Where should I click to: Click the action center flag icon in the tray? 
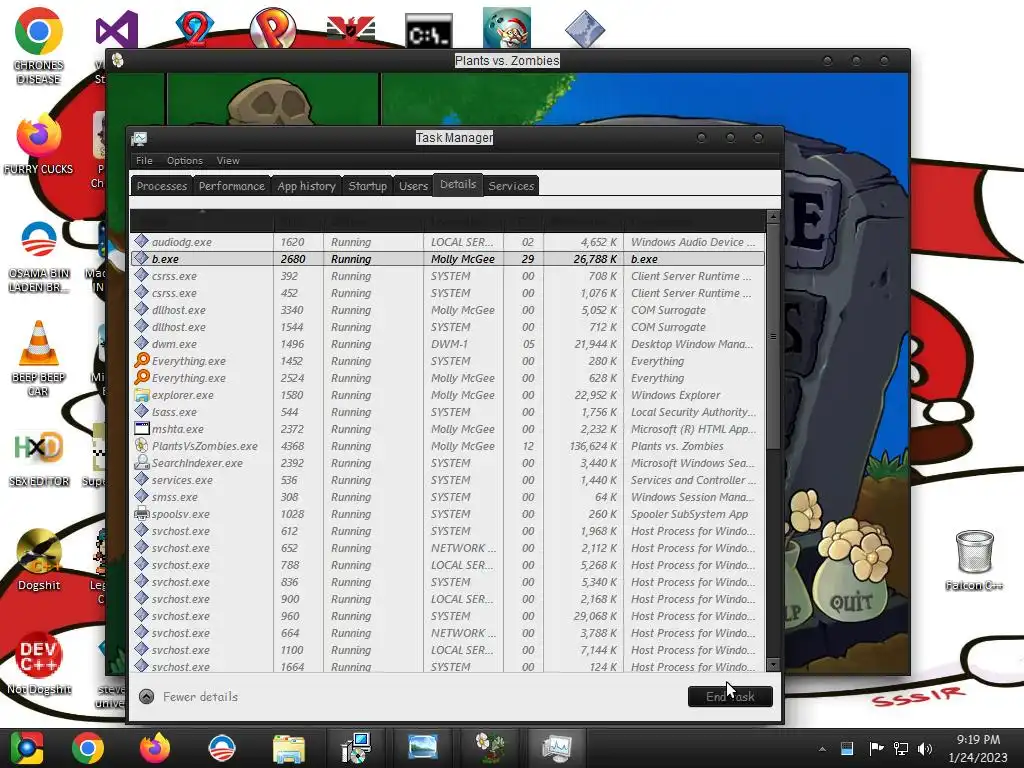(876, 748)
